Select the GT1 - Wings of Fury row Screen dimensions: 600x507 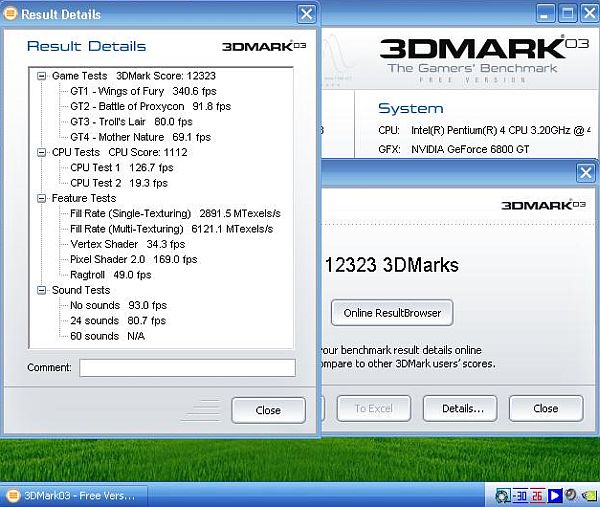(x=143, y=91)
